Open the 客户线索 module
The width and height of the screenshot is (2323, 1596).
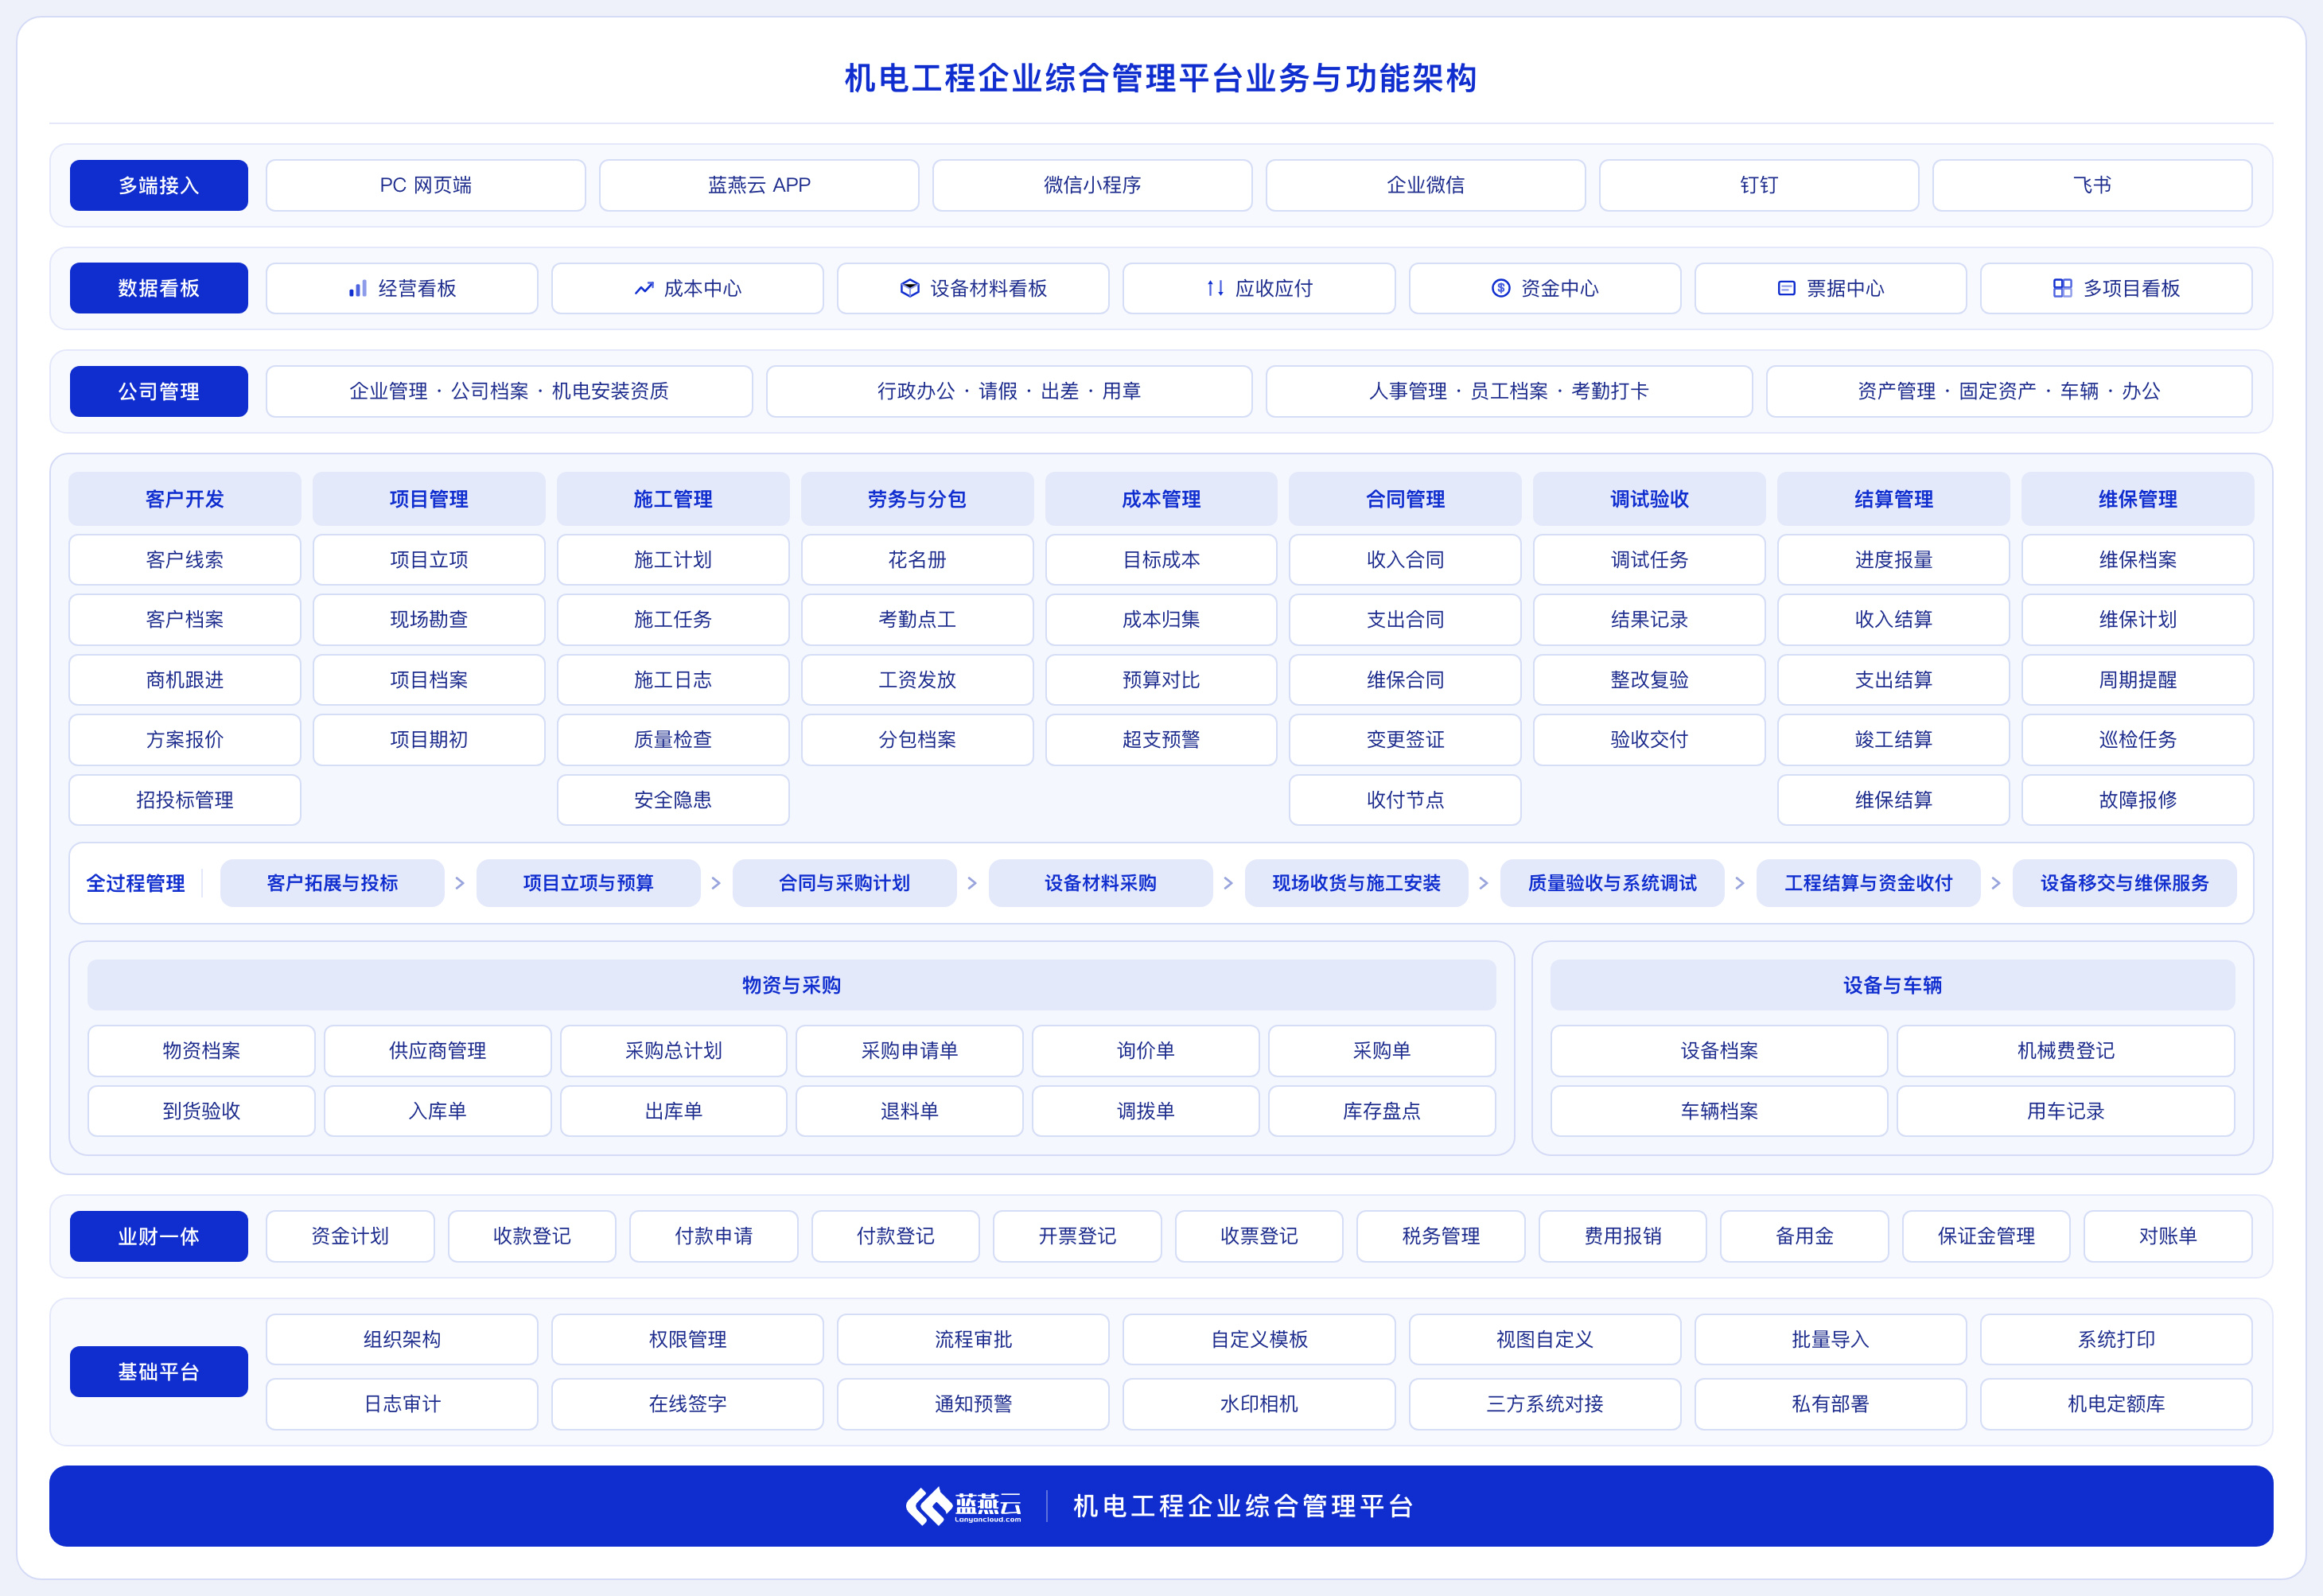point(185,560)
